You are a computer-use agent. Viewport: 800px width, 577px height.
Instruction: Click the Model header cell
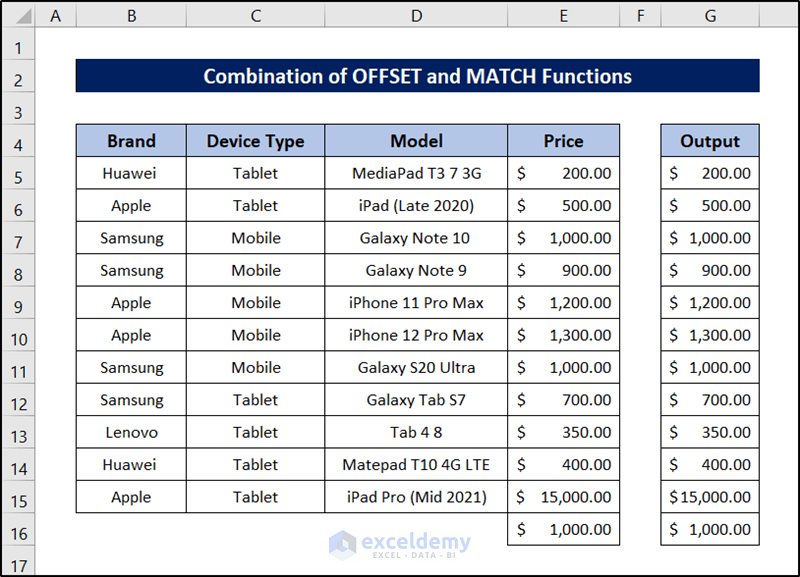click(416, 141)
